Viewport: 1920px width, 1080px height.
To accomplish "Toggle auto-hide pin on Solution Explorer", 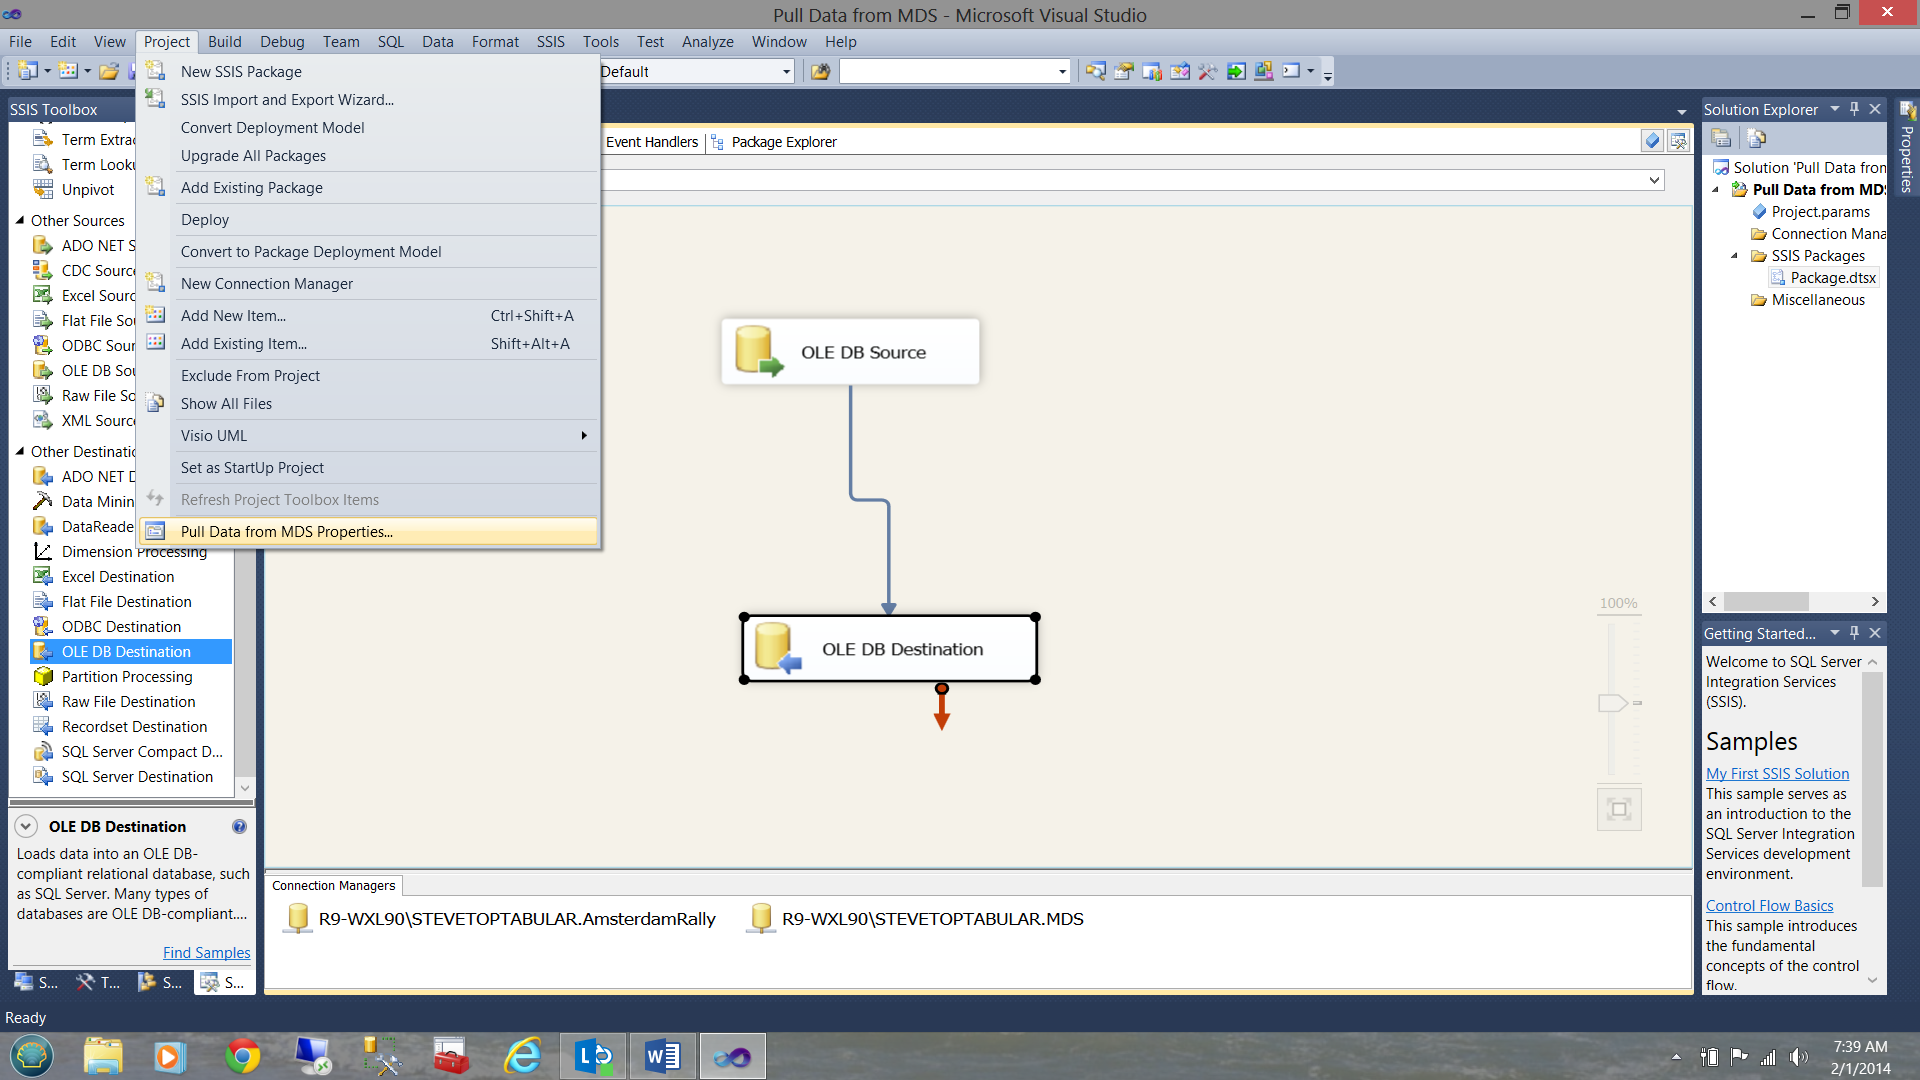I will click(x=1855, y=109).
